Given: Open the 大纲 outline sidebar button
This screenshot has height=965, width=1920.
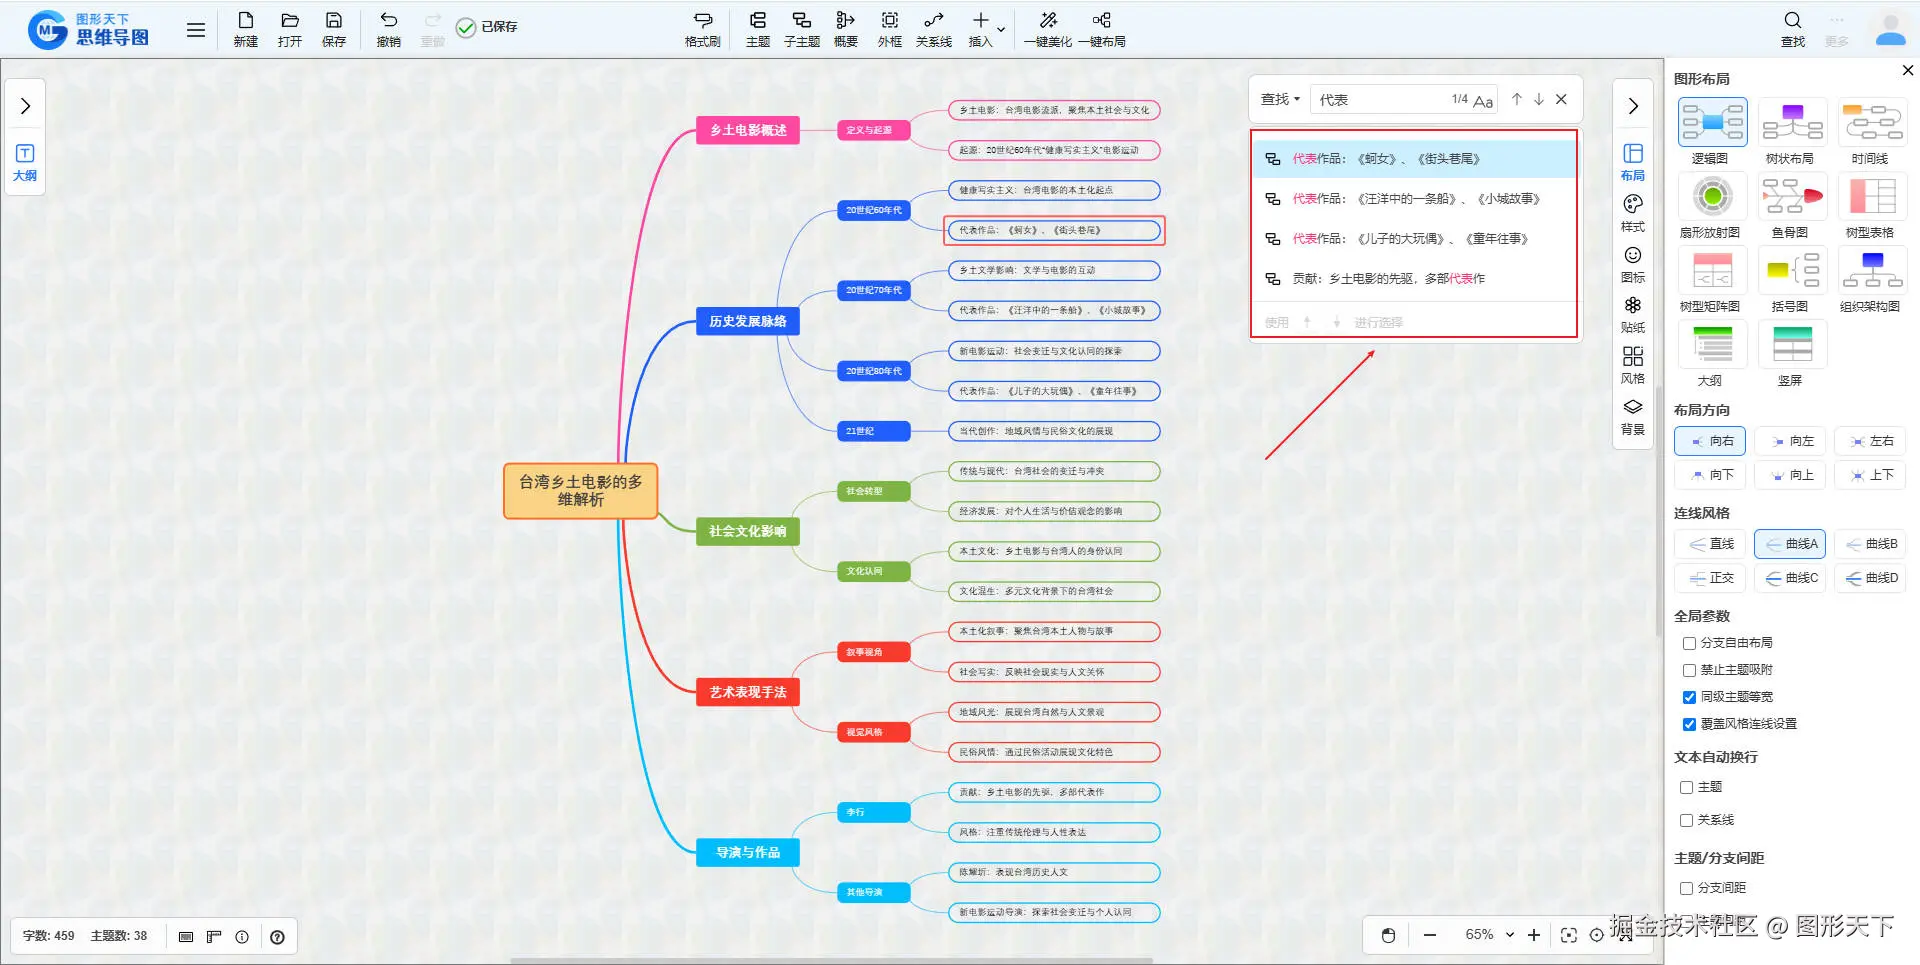Looking at the screenshot, I should click(25, 162).
